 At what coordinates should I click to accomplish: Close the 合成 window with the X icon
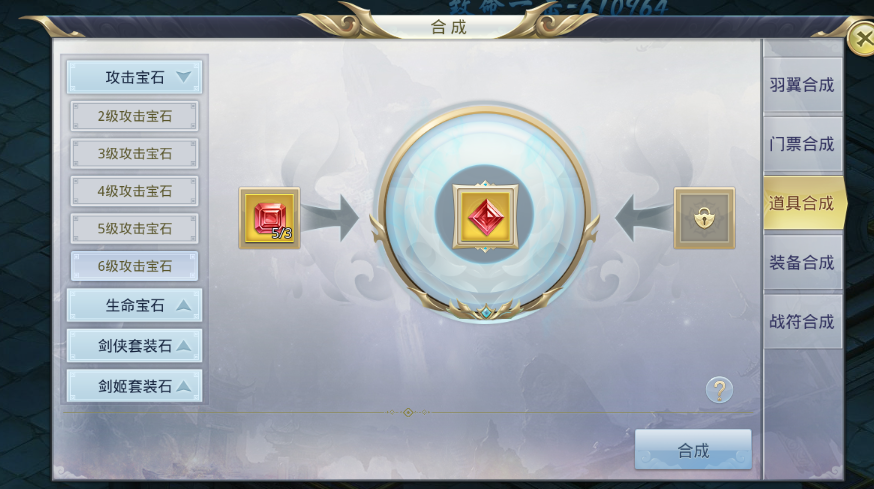pyautogui.click(x=861, y=39)
